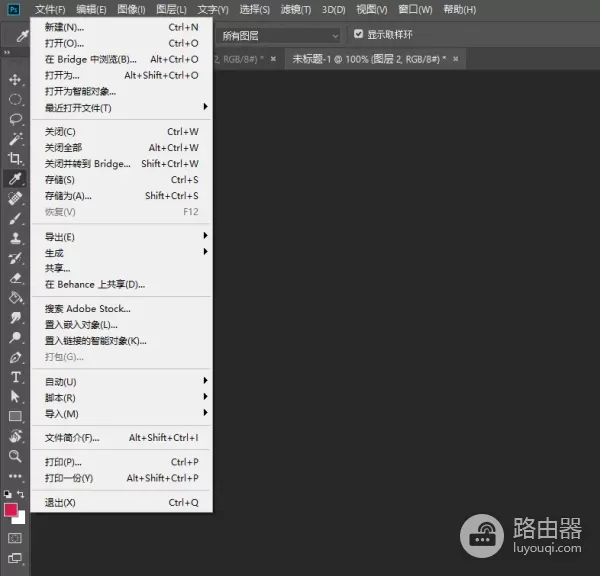
Task: Select the Smudge tool
Action: (15, 317)
